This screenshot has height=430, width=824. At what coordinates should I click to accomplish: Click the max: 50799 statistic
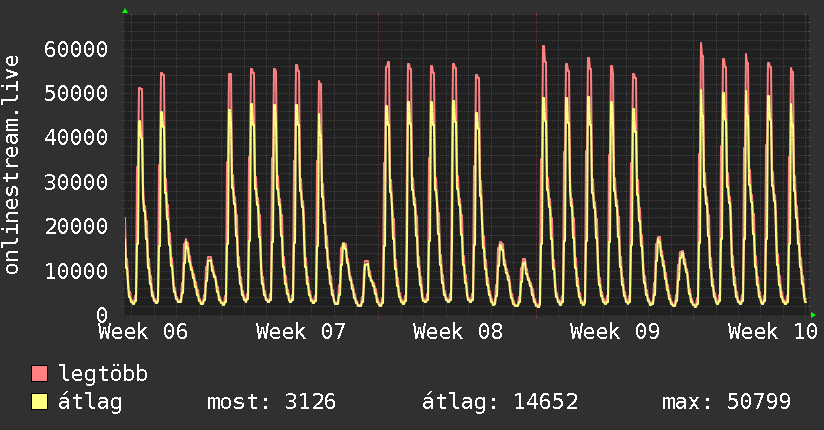pos(726,402)
